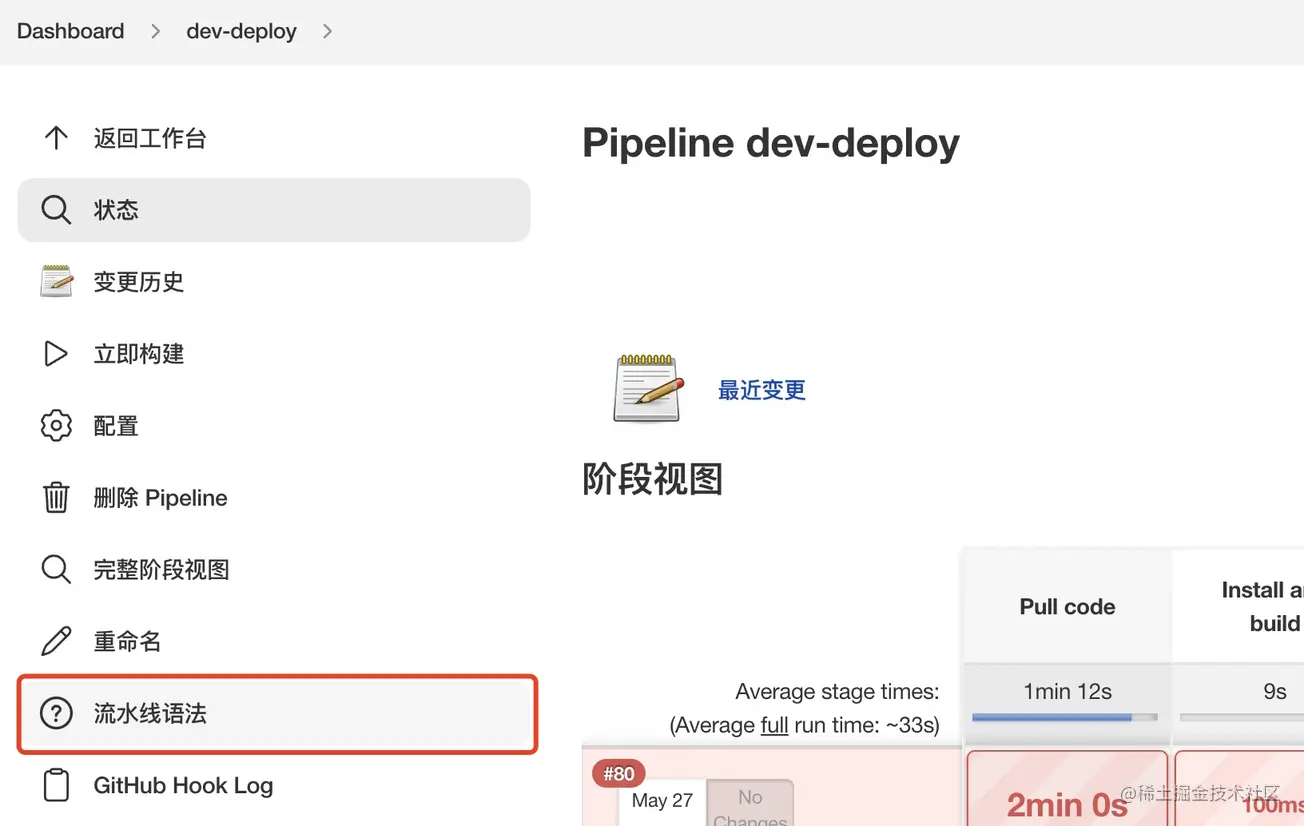
Task: Click the pencil icon for 重命名
Action: pos(56,641)
